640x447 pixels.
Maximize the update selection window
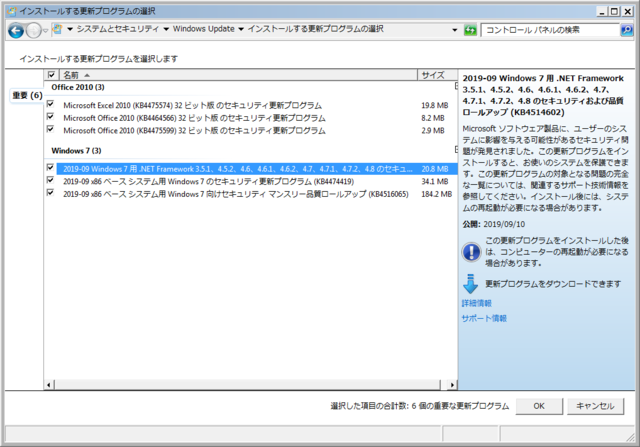coord(614,11)
